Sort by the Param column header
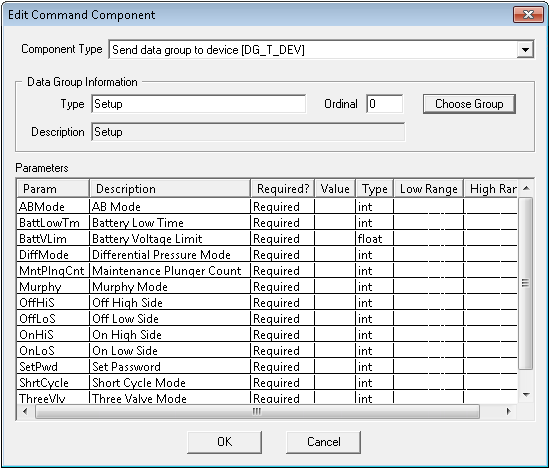The image size is (550, 469). (x=53, y=189)
